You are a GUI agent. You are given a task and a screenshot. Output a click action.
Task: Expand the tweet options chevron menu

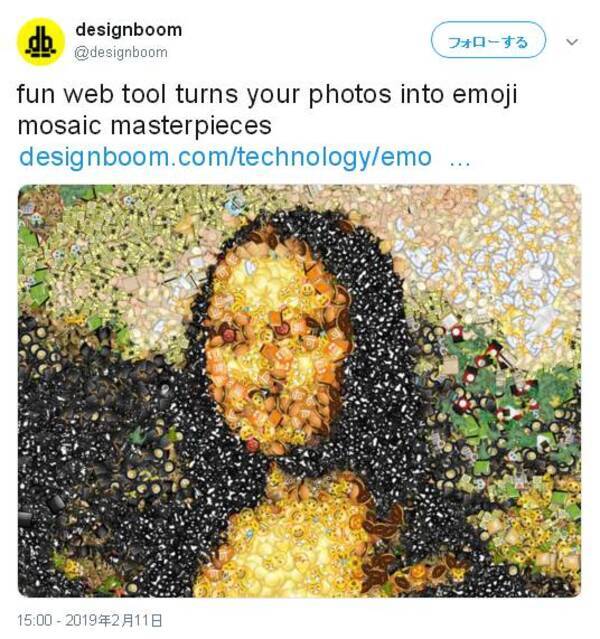pos(573,42)
